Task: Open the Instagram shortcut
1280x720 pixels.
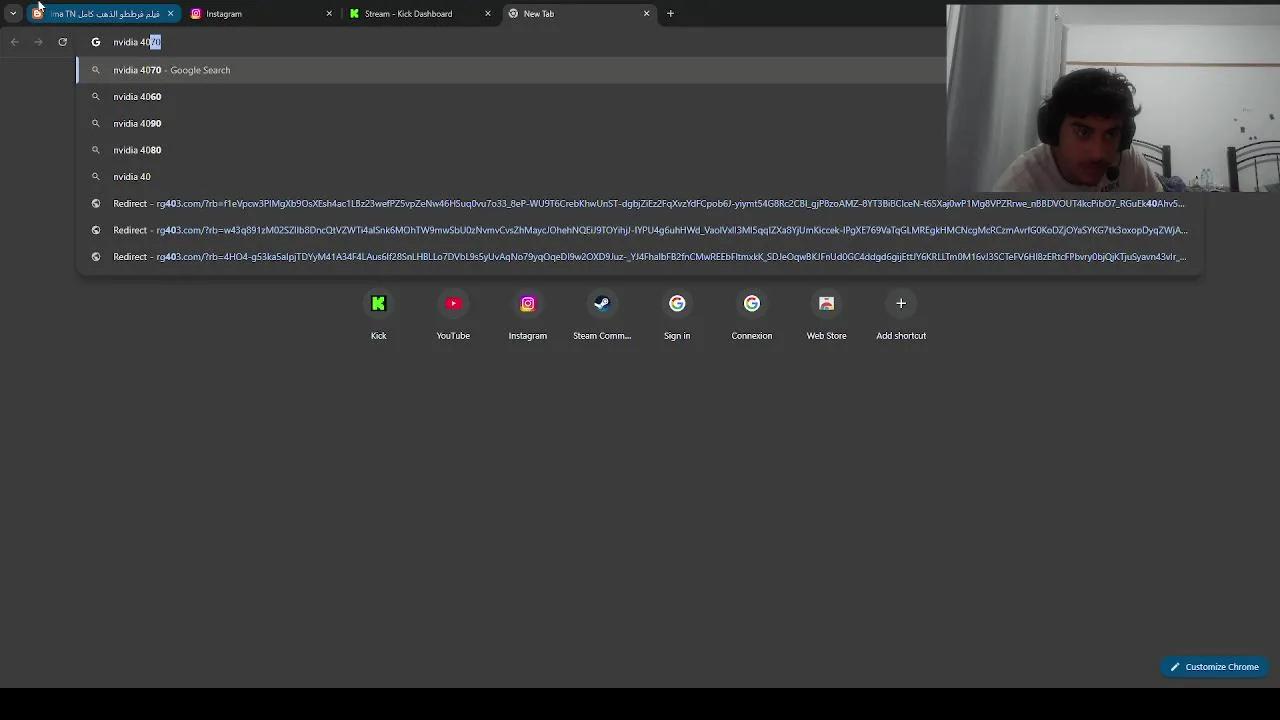Action: [528, 314]
